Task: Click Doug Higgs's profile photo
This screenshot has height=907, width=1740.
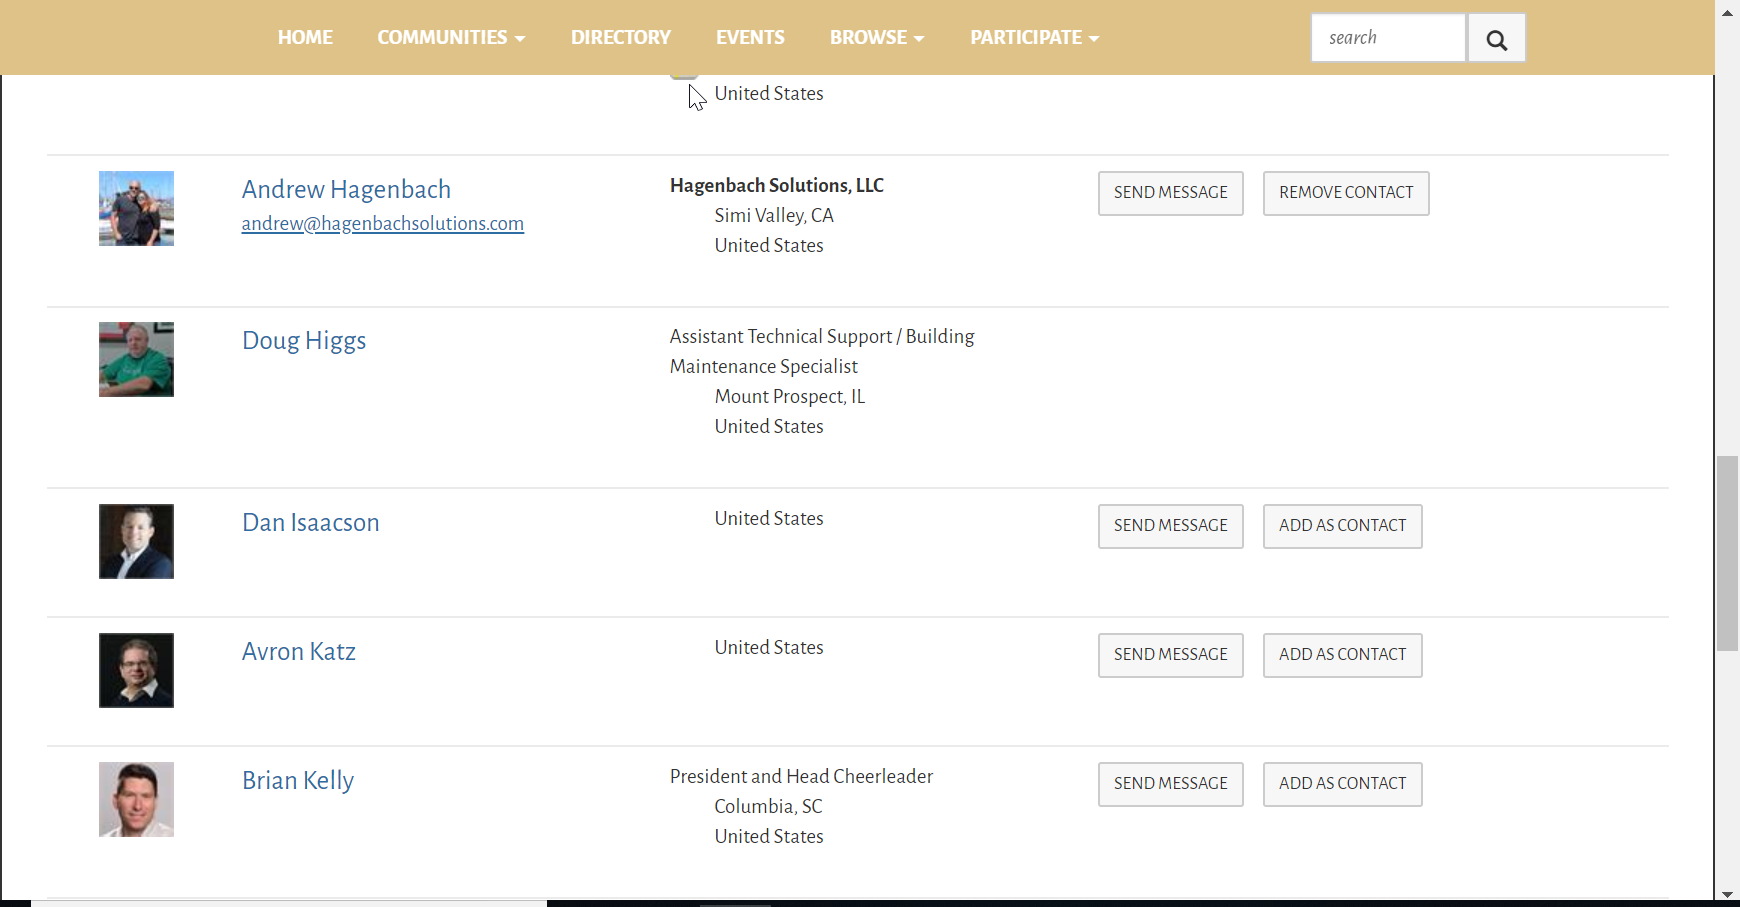Action: (136, 359)
